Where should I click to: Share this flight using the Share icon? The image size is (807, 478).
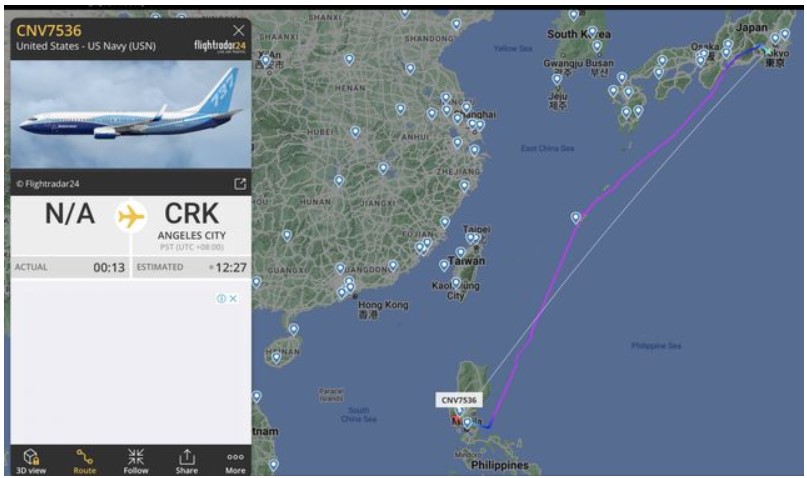click(186, 461)
